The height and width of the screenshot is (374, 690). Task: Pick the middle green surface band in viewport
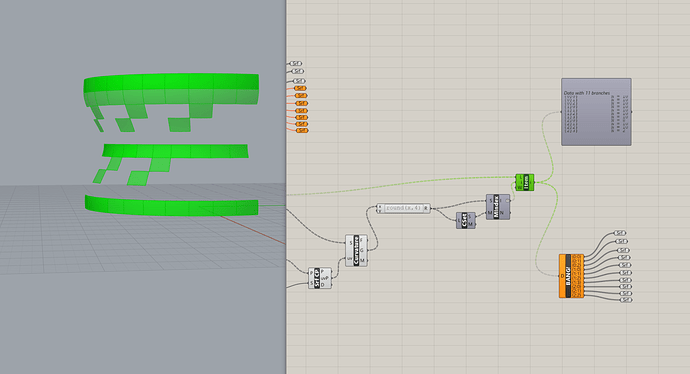[175, 151]
